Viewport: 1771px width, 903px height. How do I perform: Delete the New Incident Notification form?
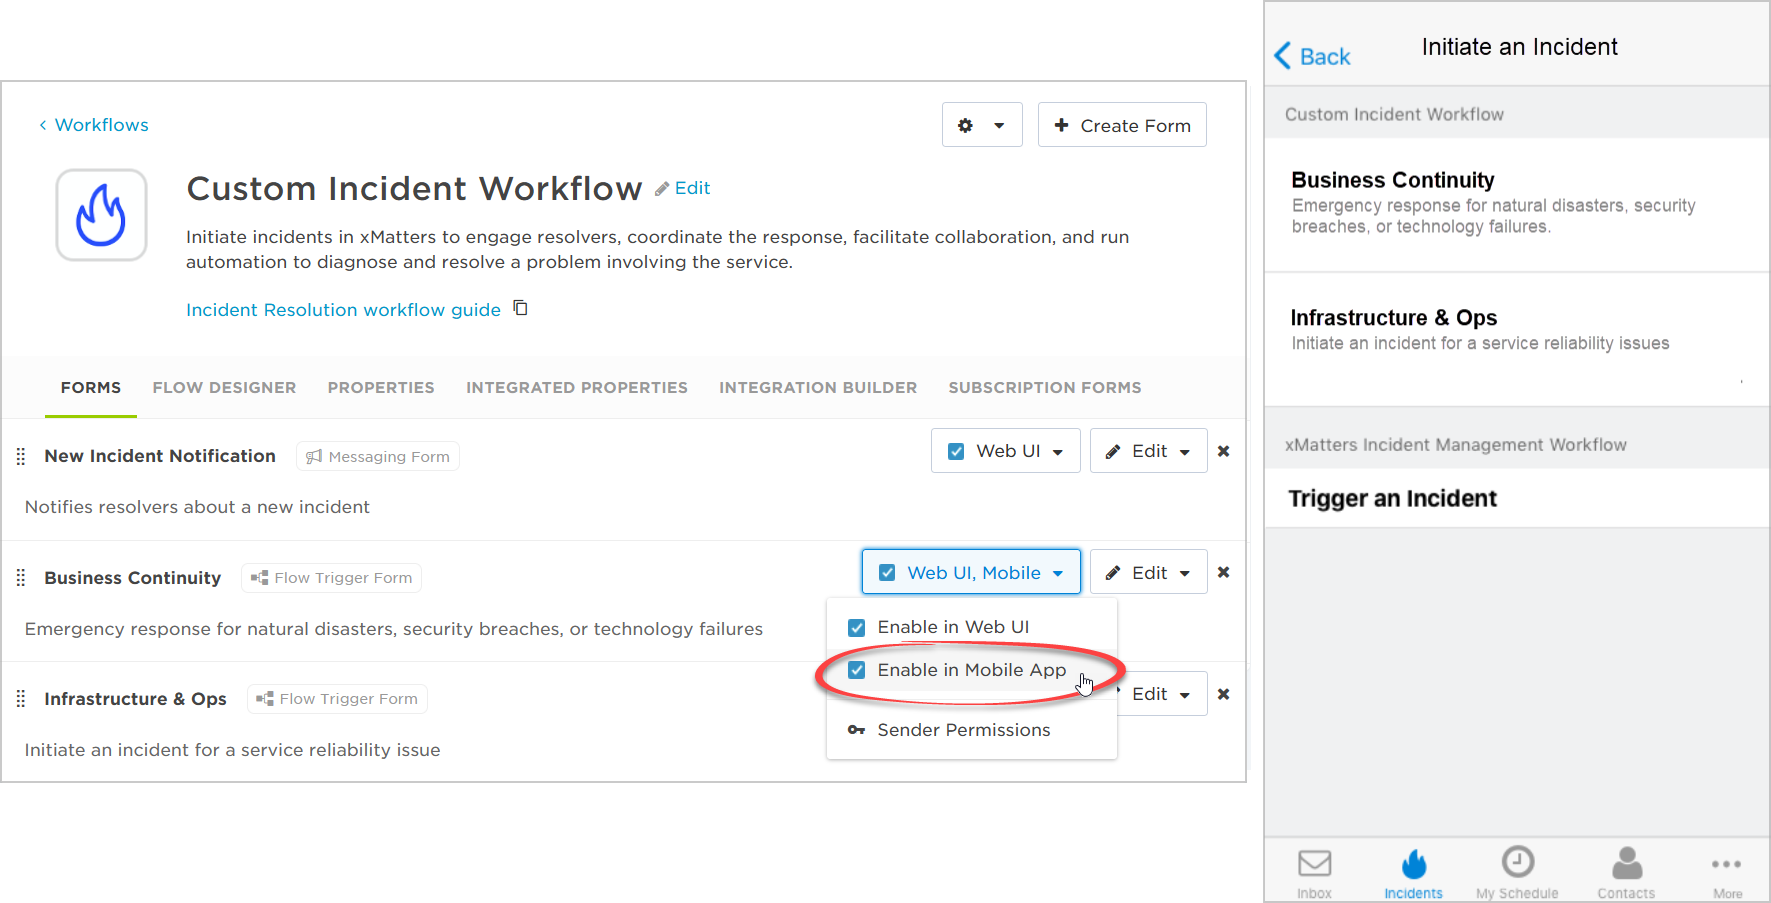point(1223,451)
